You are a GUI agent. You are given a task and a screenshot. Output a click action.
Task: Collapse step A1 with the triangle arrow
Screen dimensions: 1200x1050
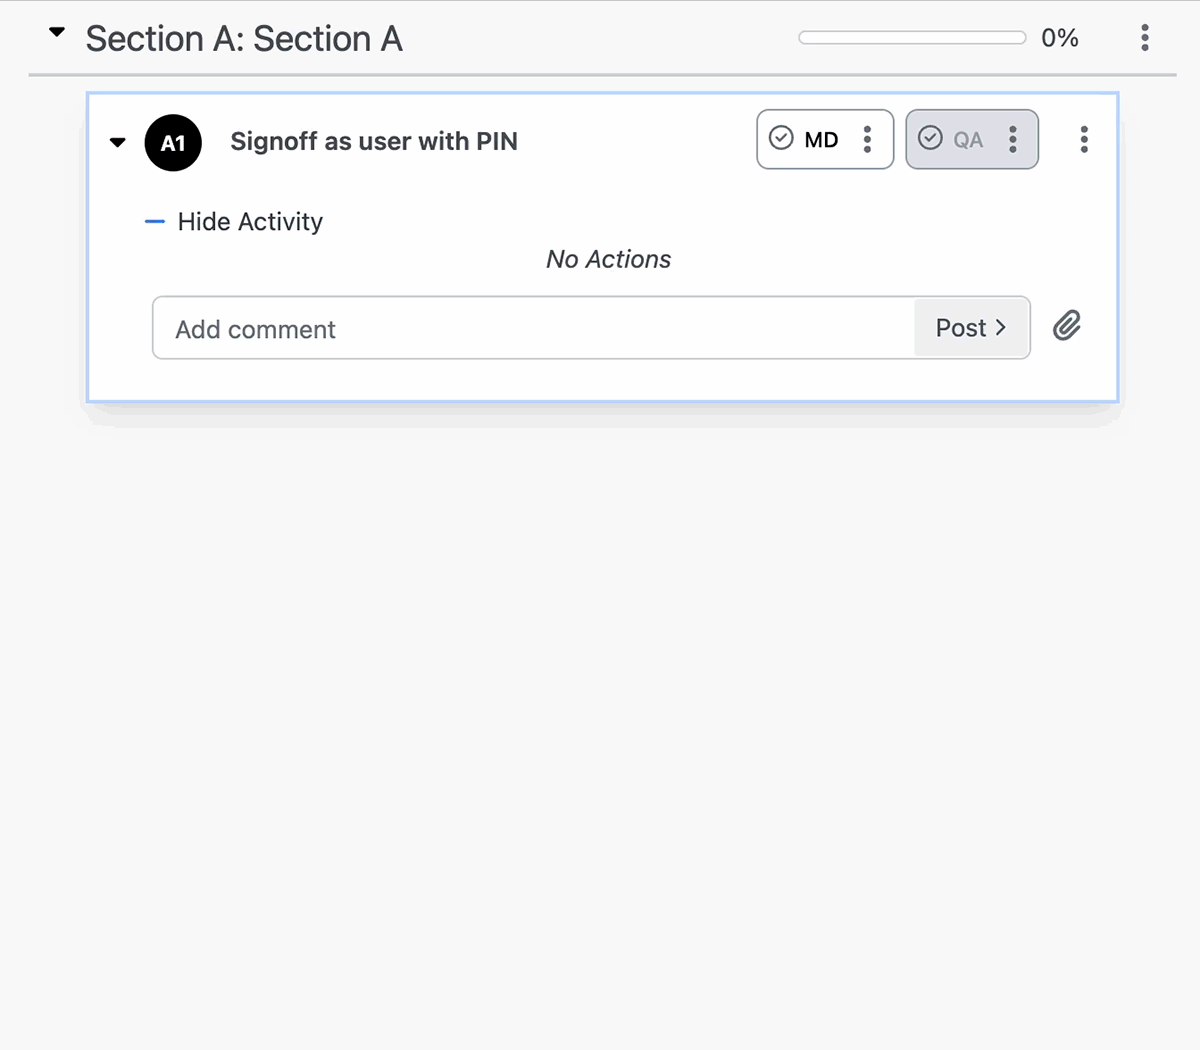click(118, 142)
